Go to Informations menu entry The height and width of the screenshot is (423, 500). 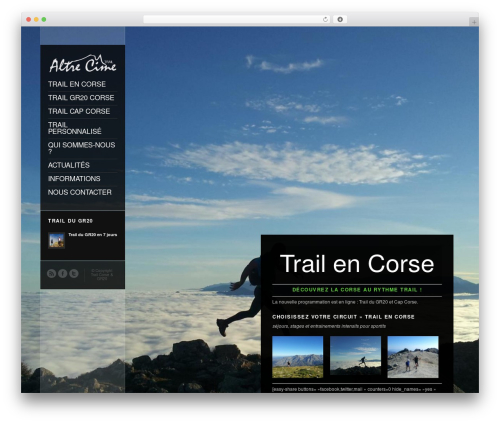74,179
